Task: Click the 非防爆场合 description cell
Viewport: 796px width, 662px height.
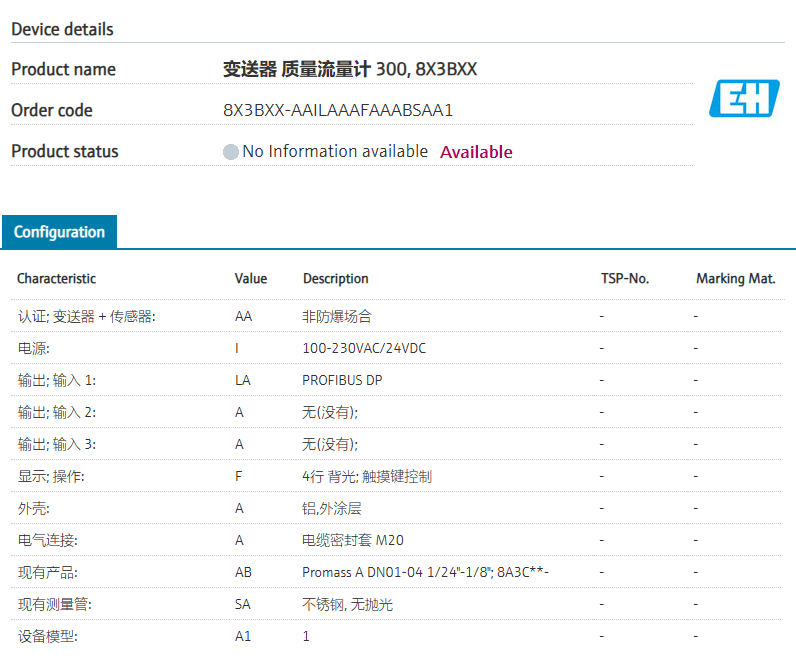Action: click(x=337, y=316)
